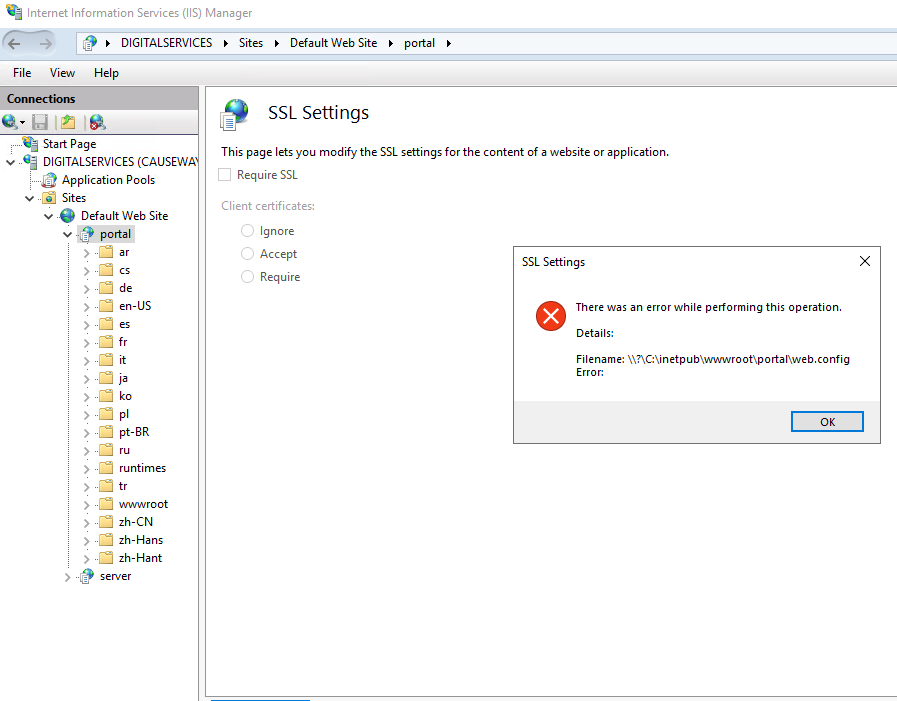897x701 pixels.
Task: Open the Help menu
Action: tap(106, 73)
